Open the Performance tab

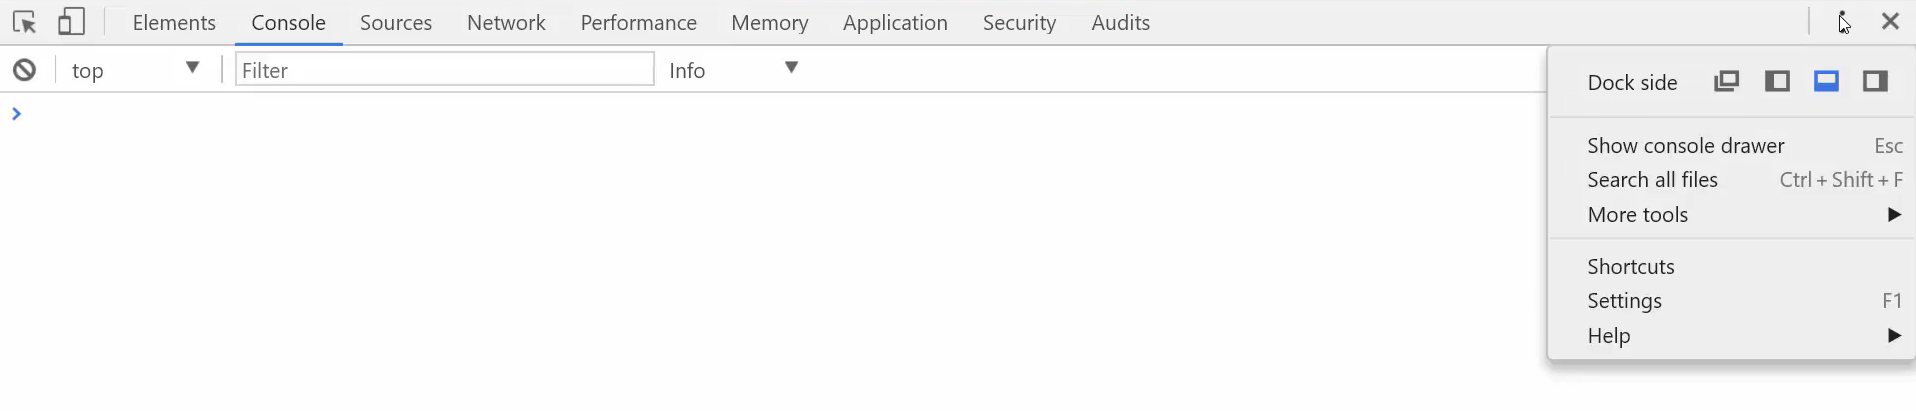(639, 22)
